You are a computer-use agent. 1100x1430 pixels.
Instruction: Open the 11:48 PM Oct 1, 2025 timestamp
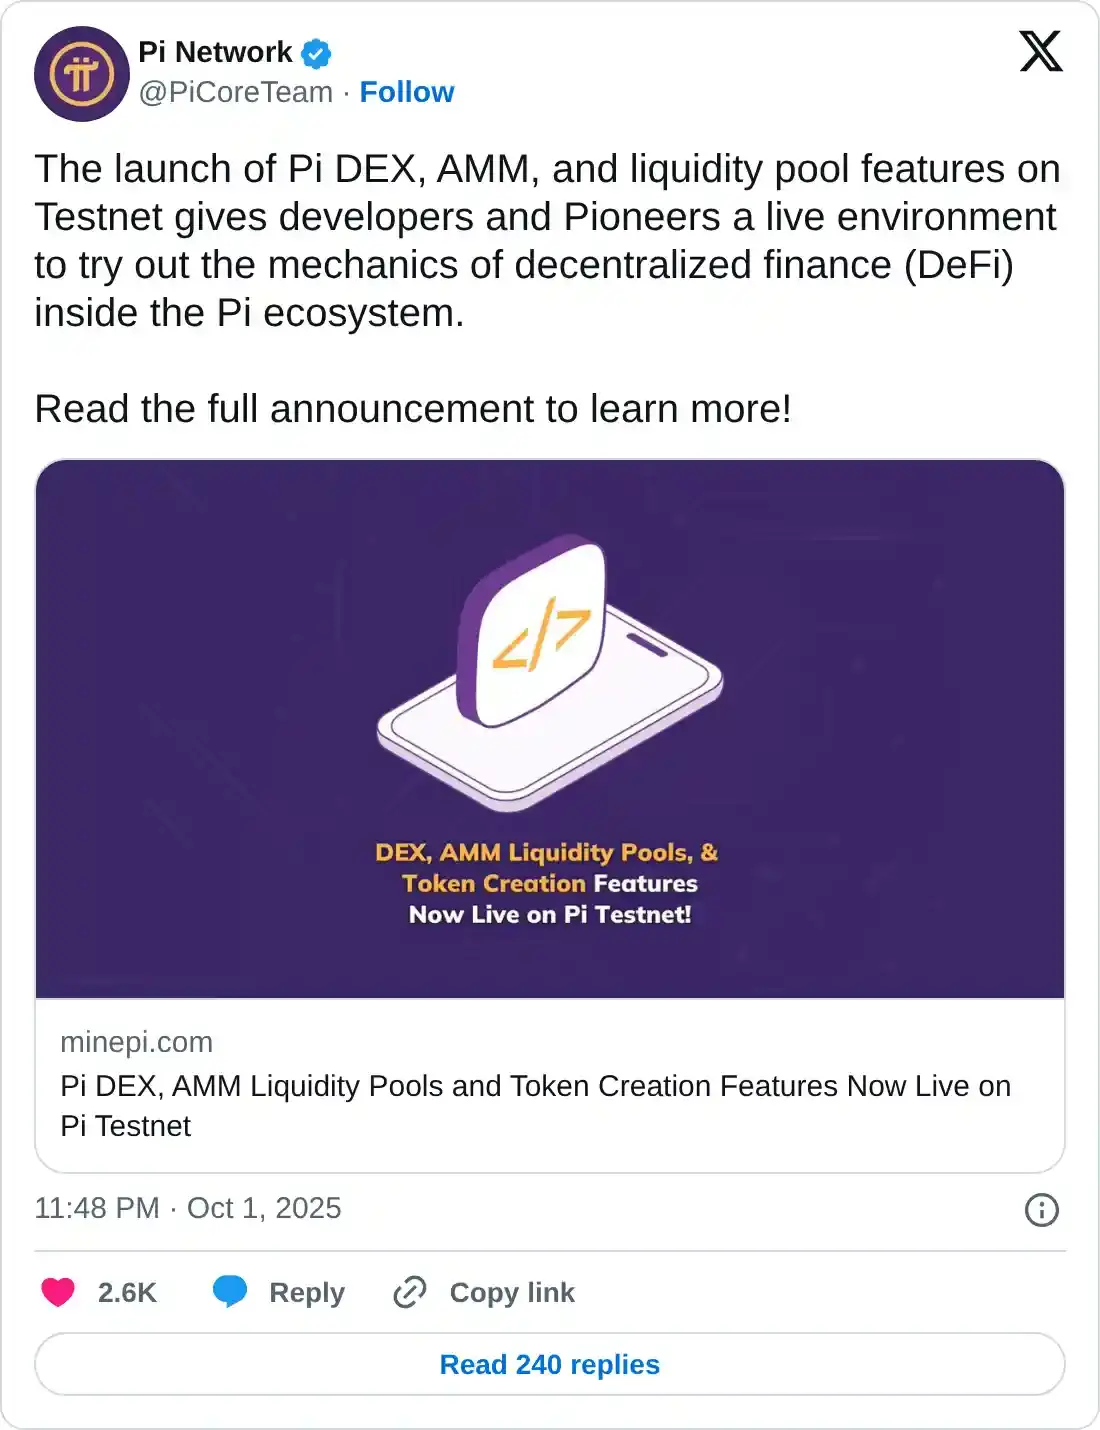[x=188, y=1208]
